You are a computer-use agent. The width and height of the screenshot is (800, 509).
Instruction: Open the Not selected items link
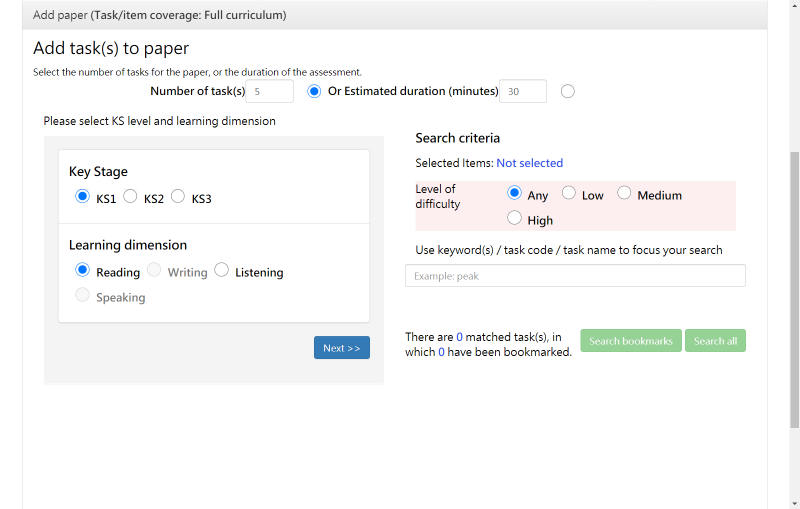click(530, 163)
